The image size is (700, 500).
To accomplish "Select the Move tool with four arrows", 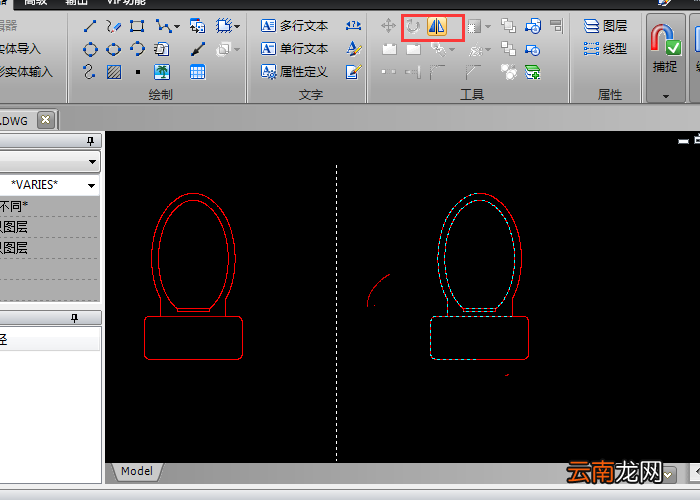I will pos(388,26).
